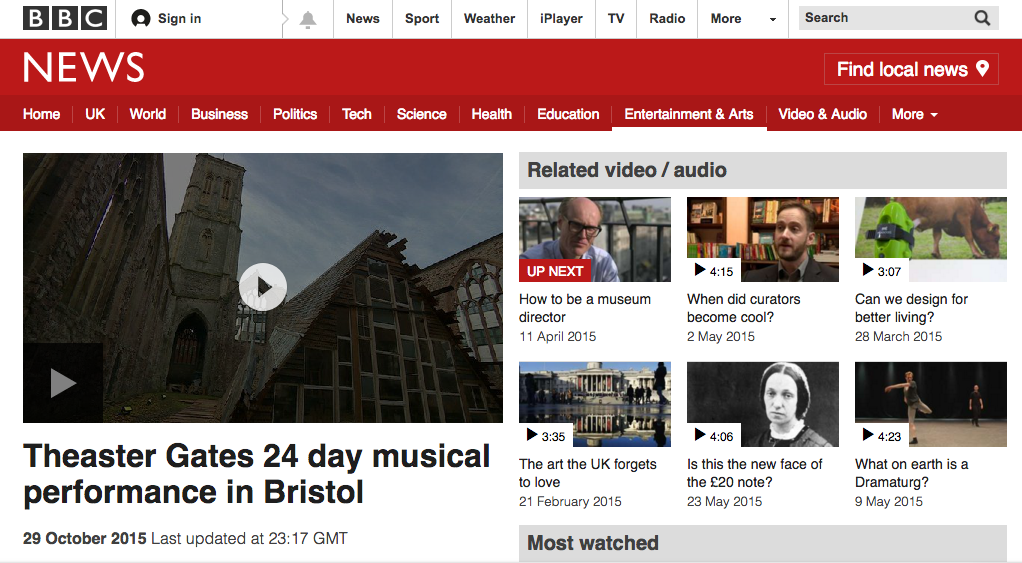The height and width of the screenshot is (563, 1022).
Task: Click the 4:06 play duration badge
Action: click(713, 436)
